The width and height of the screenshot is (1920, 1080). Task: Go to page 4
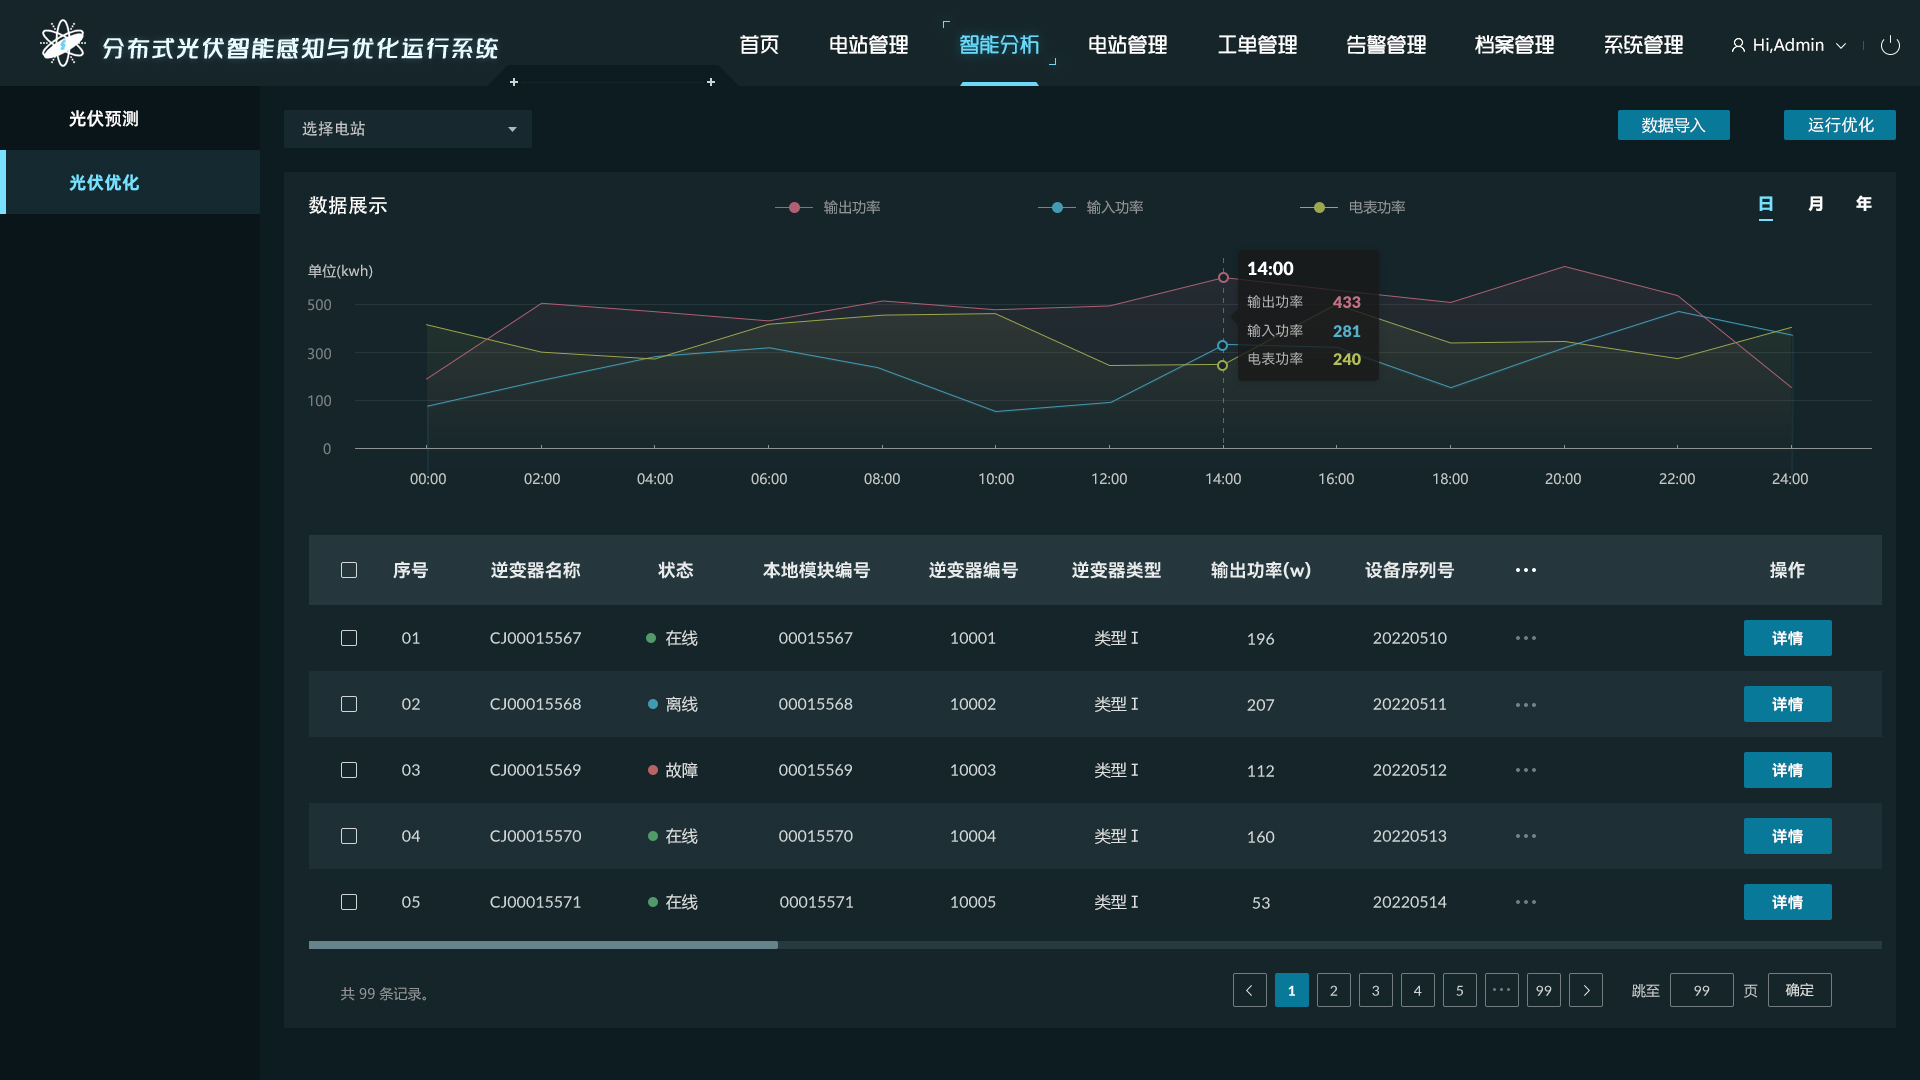pyautogui.click(x=1417, y=990)
